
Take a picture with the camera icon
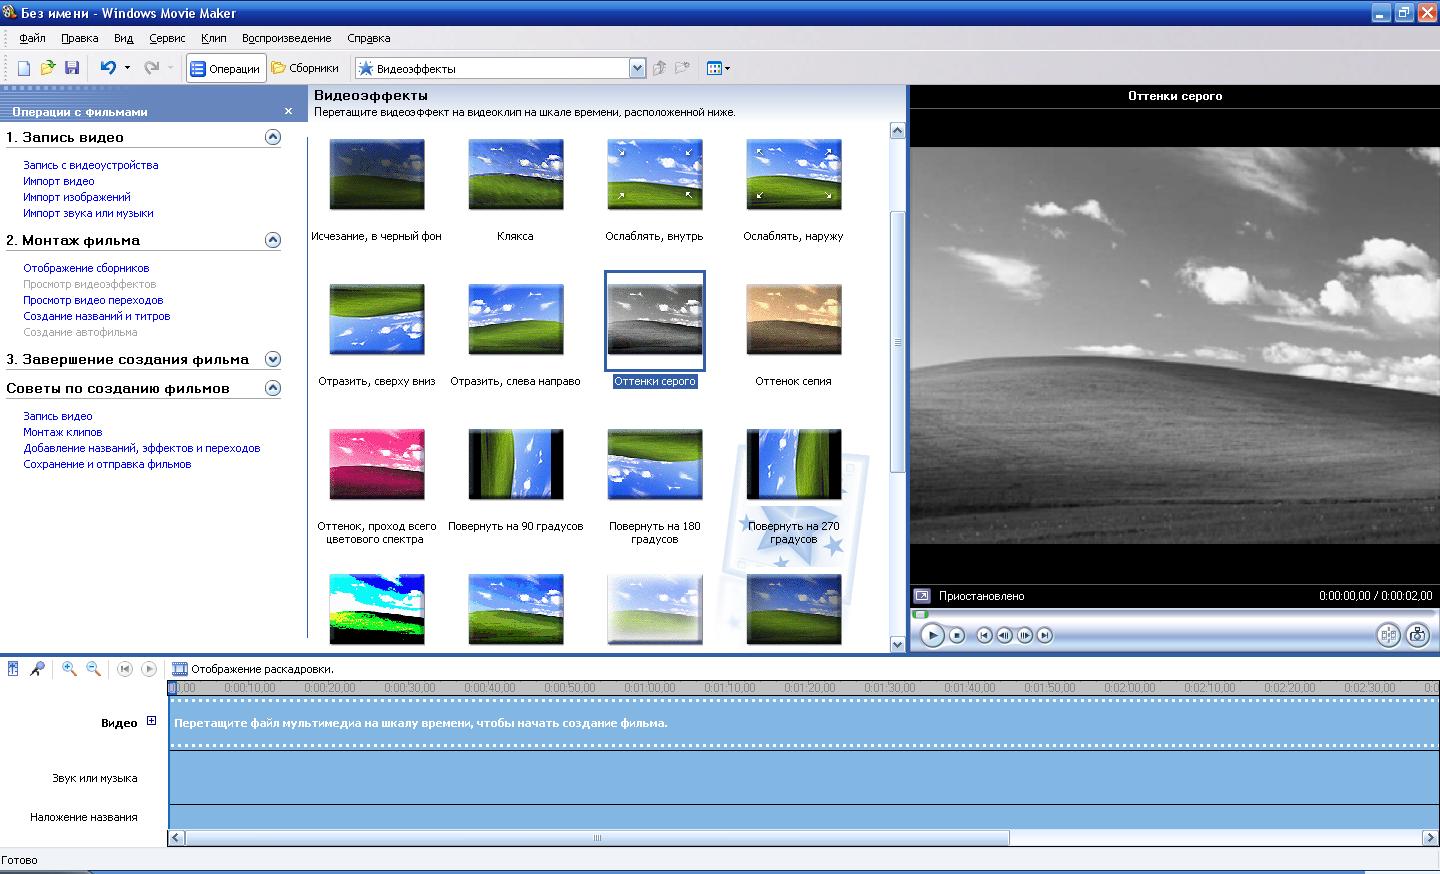[x=1417, y=635]
